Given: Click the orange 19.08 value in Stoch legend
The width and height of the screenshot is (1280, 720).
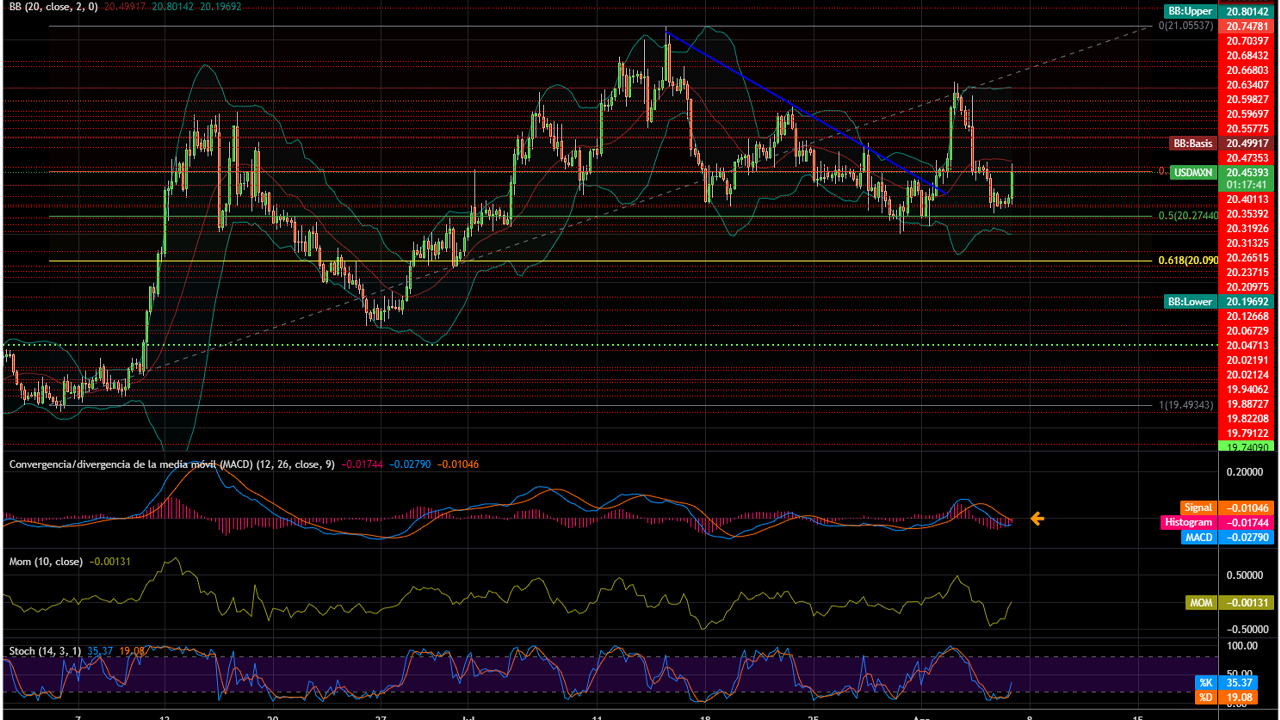Looking at the screenshot, I should (131, 651).
